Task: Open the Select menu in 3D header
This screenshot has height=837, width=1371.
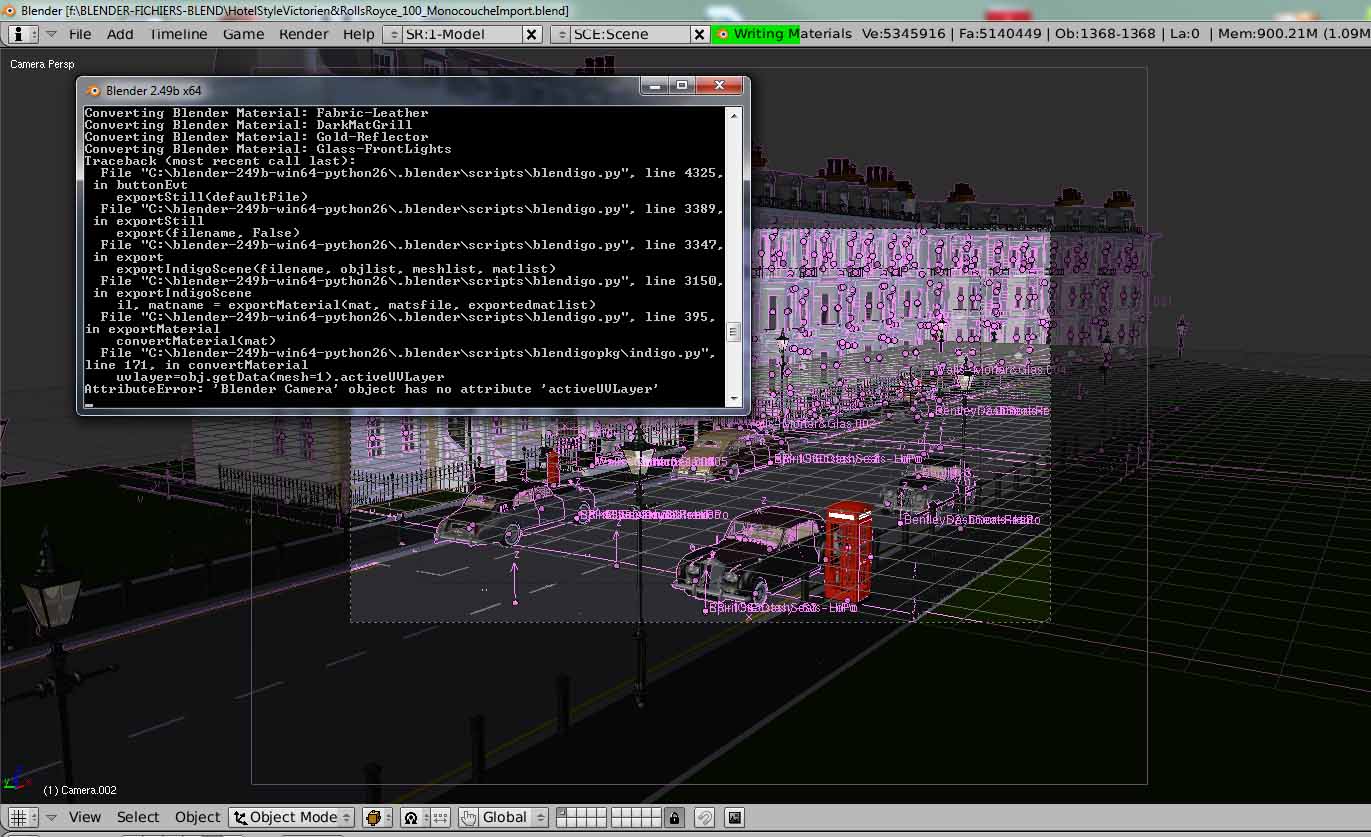Action: pos(138,817)
